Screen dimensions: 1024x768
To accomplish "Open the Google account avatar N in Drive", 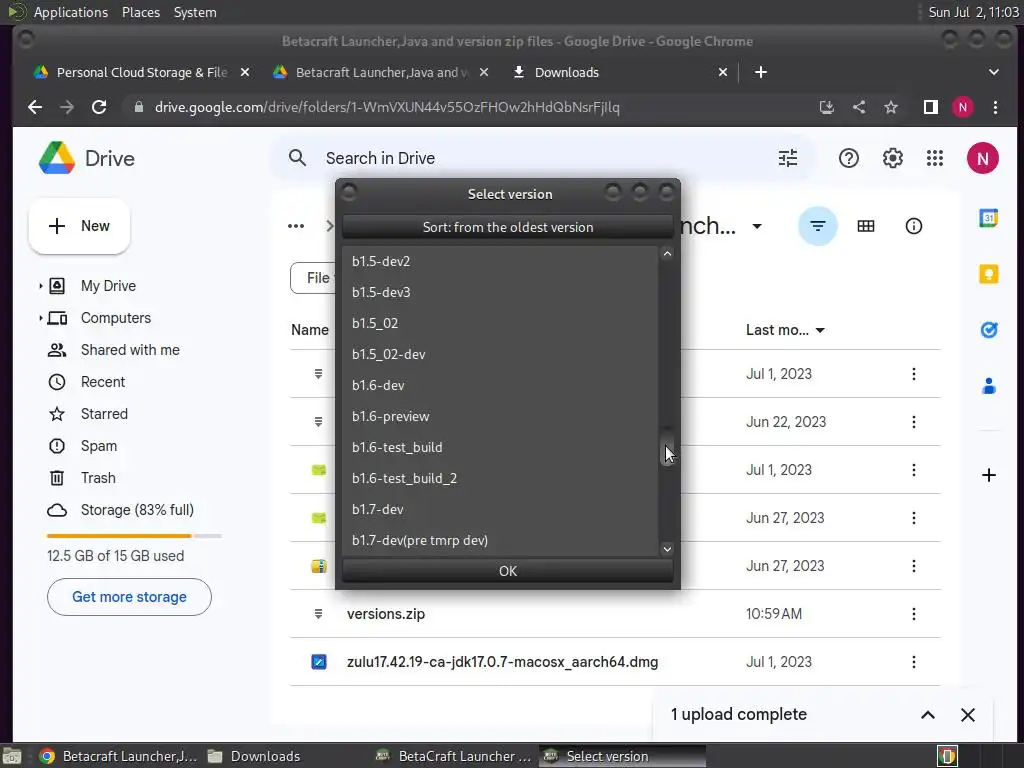I will pos(982,158).
